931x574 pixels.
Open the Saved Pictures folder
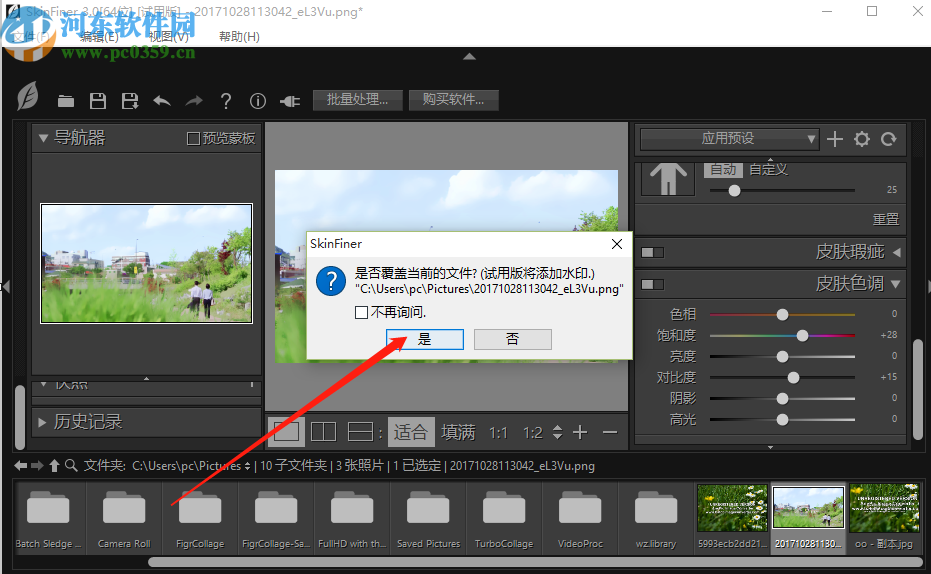[428, 518]
